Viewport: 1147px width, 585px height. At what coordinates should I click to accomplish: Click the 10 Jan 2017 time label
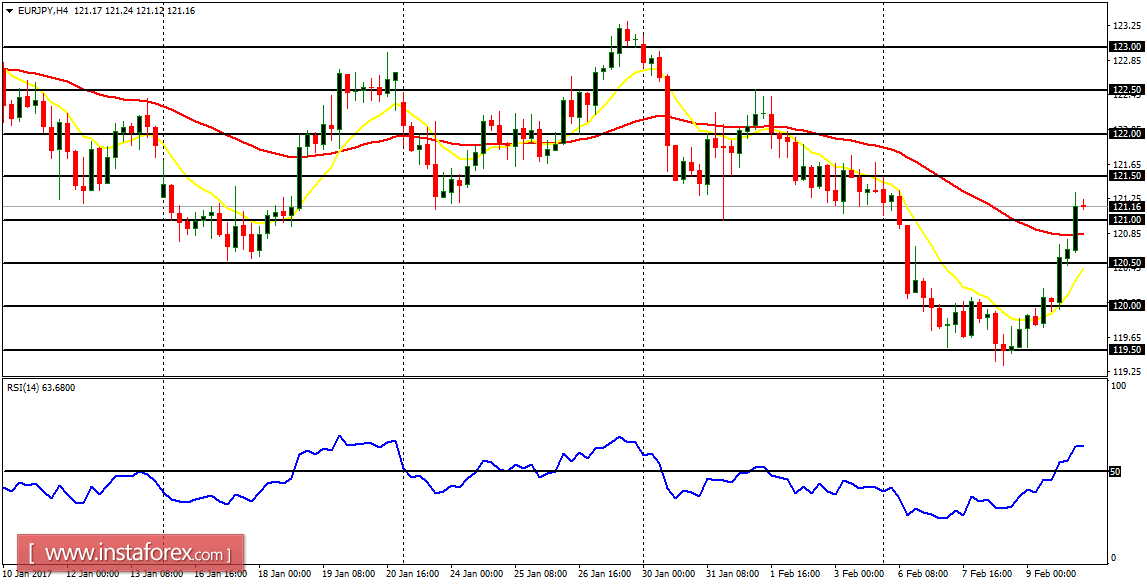[25, 575]
